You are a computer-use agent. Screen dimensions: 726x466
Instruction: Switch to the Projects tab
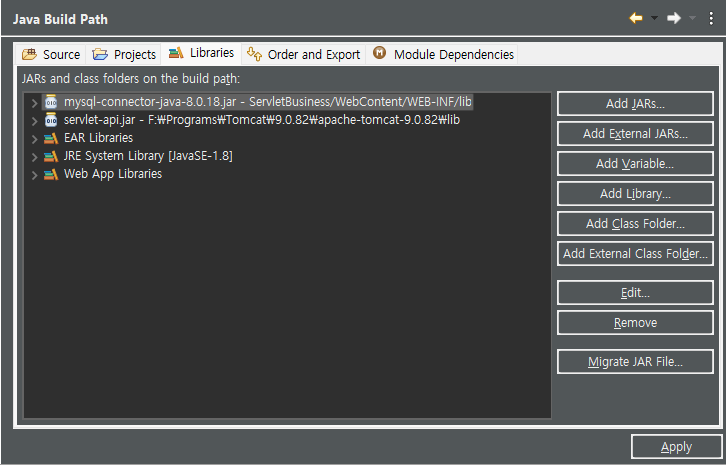(124, 55)
